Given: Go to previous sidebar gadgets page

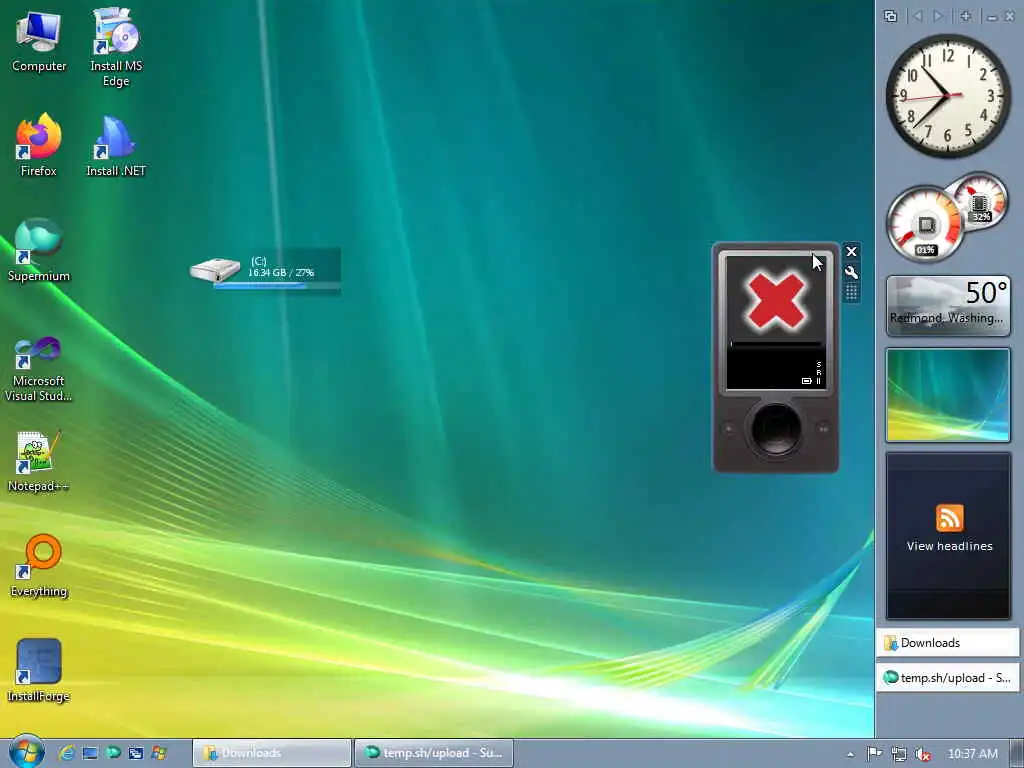Looking at the screenshot, I should [x=918, y=16].
